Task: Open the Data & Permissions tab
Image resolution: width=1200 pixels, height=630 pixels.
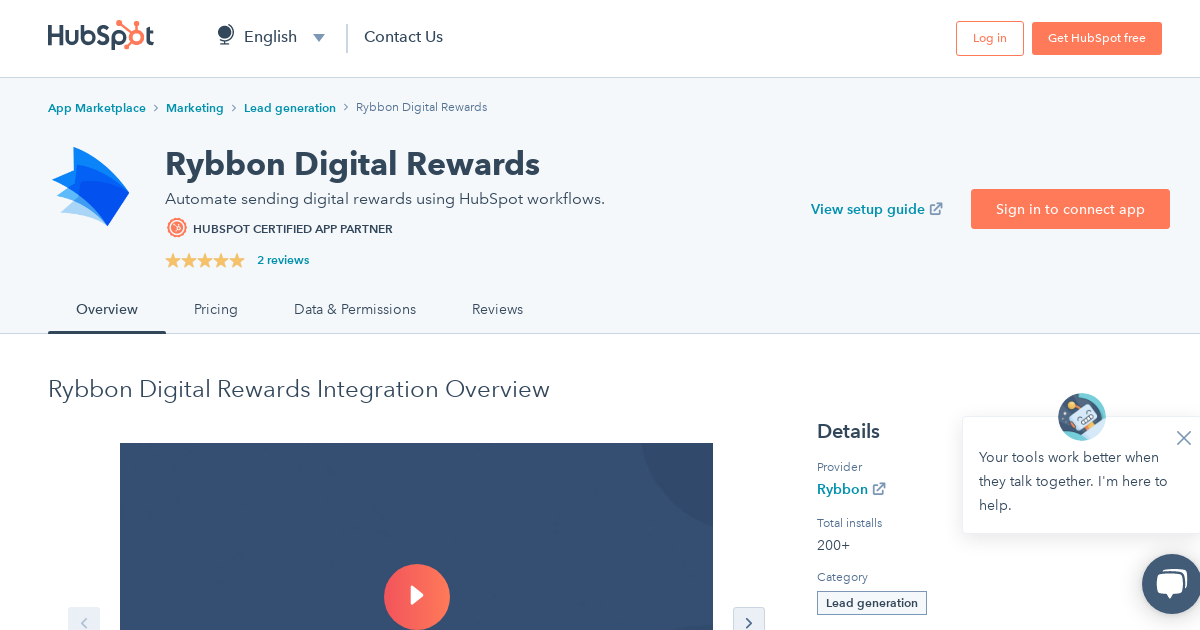Action: point(355,310)
